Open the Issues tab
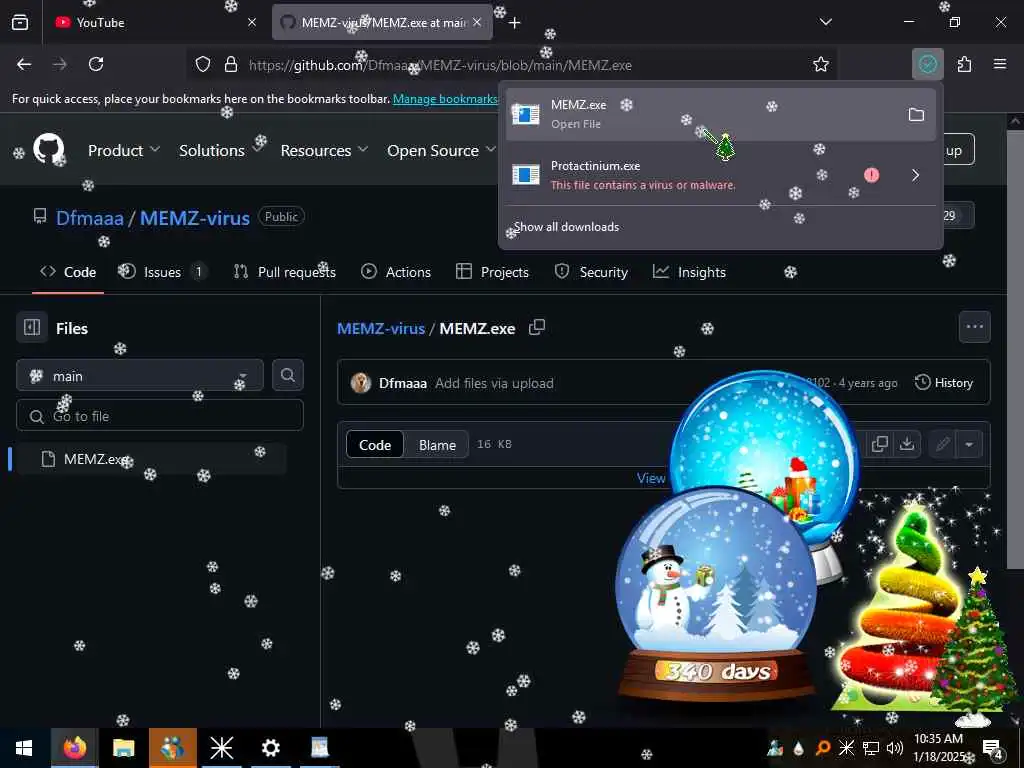The width and height of the screenshot is (1024, 768). [x=162, y=272]
